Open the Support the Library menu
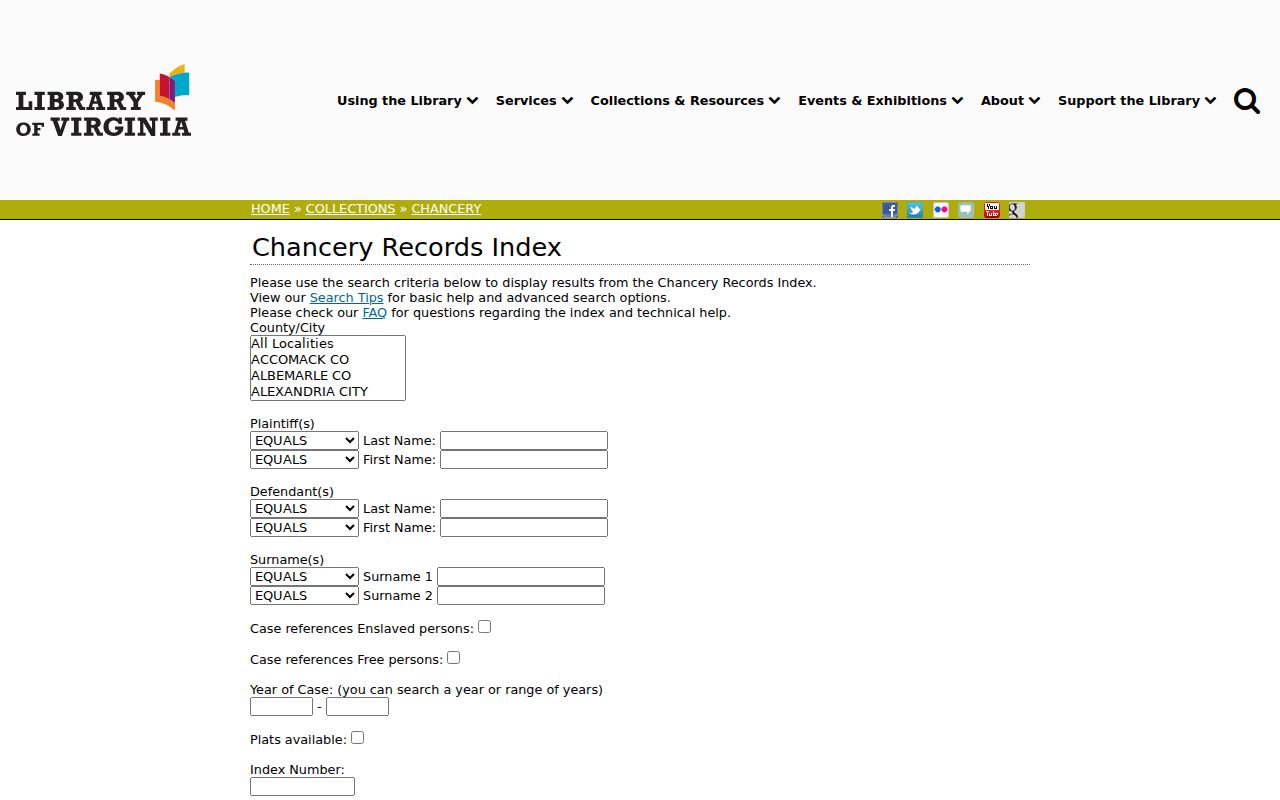 [x=1137, y=101]
